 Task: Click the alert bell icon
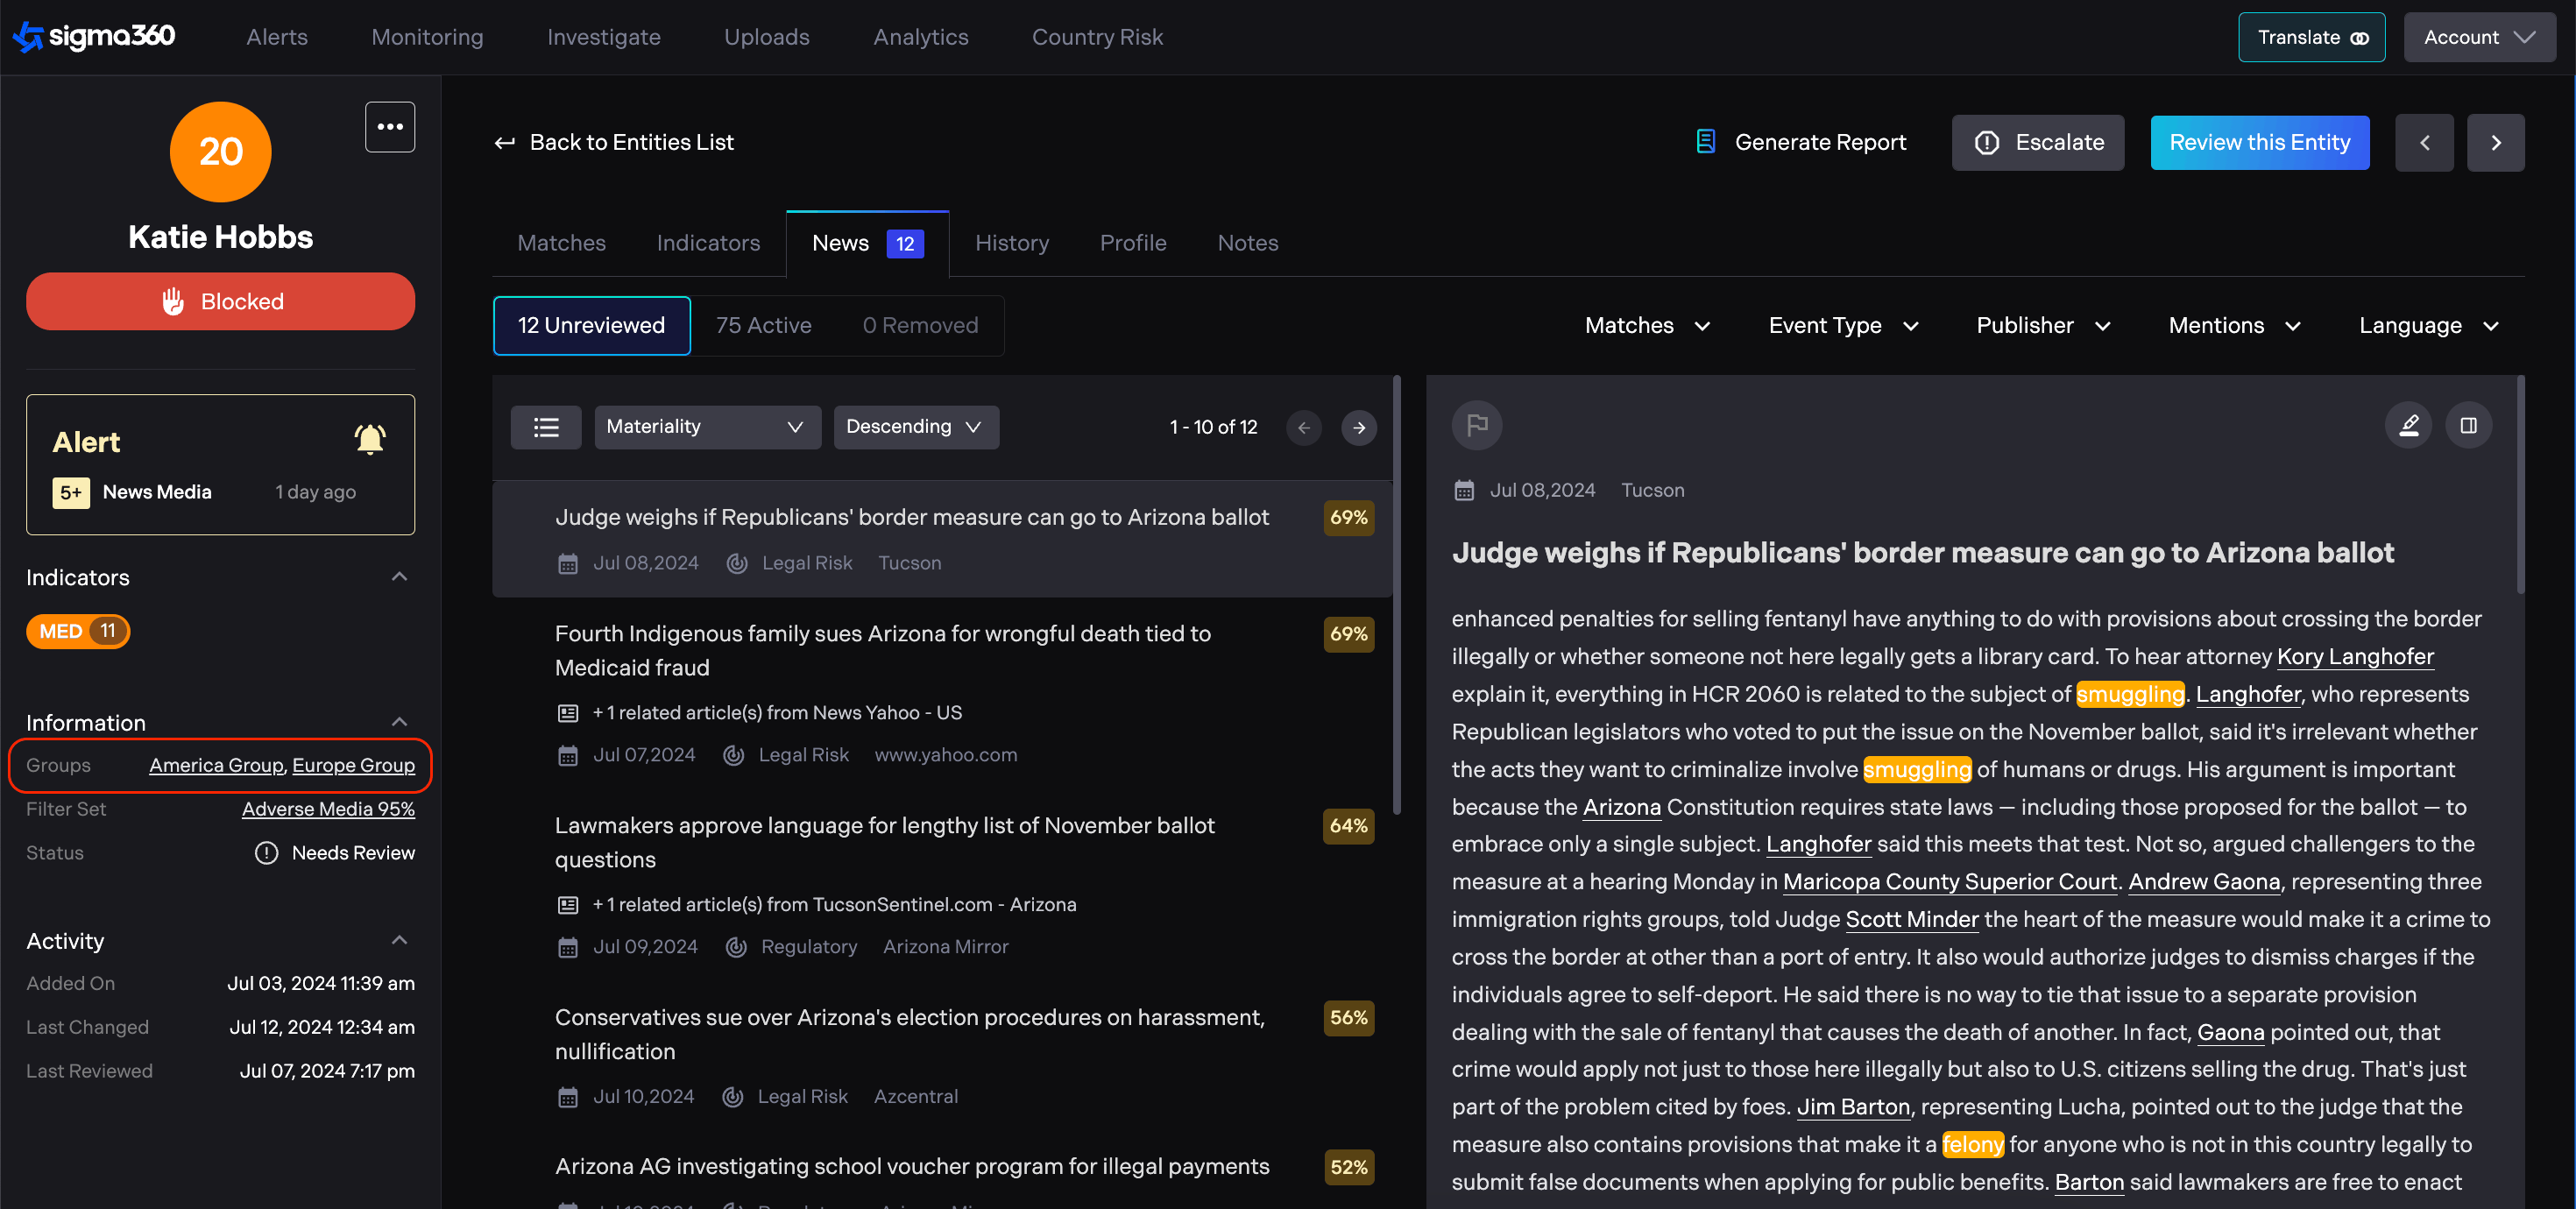click(369, 440)
